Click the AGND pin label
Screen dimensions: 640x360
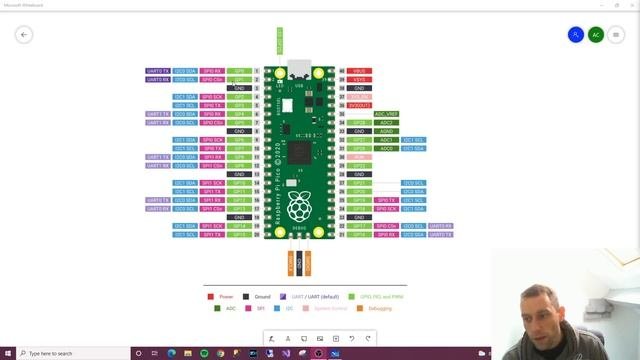(386, 131)
